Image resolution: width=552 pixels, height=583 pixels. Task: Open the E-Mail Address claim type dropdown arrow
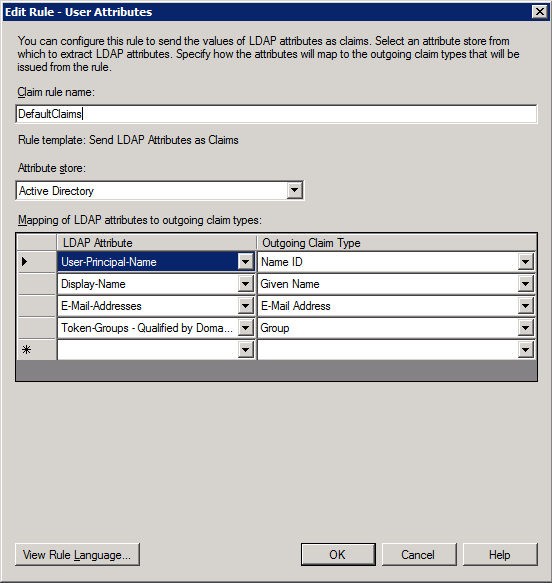click(x=526, y=306)
